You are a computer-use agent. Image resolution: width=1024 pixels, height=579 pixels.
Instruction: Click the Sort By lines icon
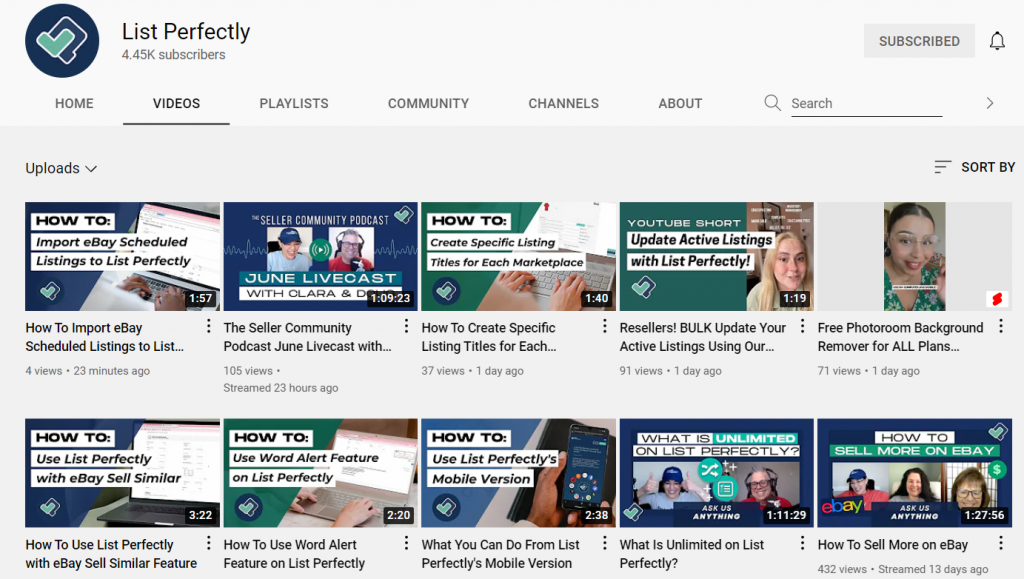coord(942,167)
